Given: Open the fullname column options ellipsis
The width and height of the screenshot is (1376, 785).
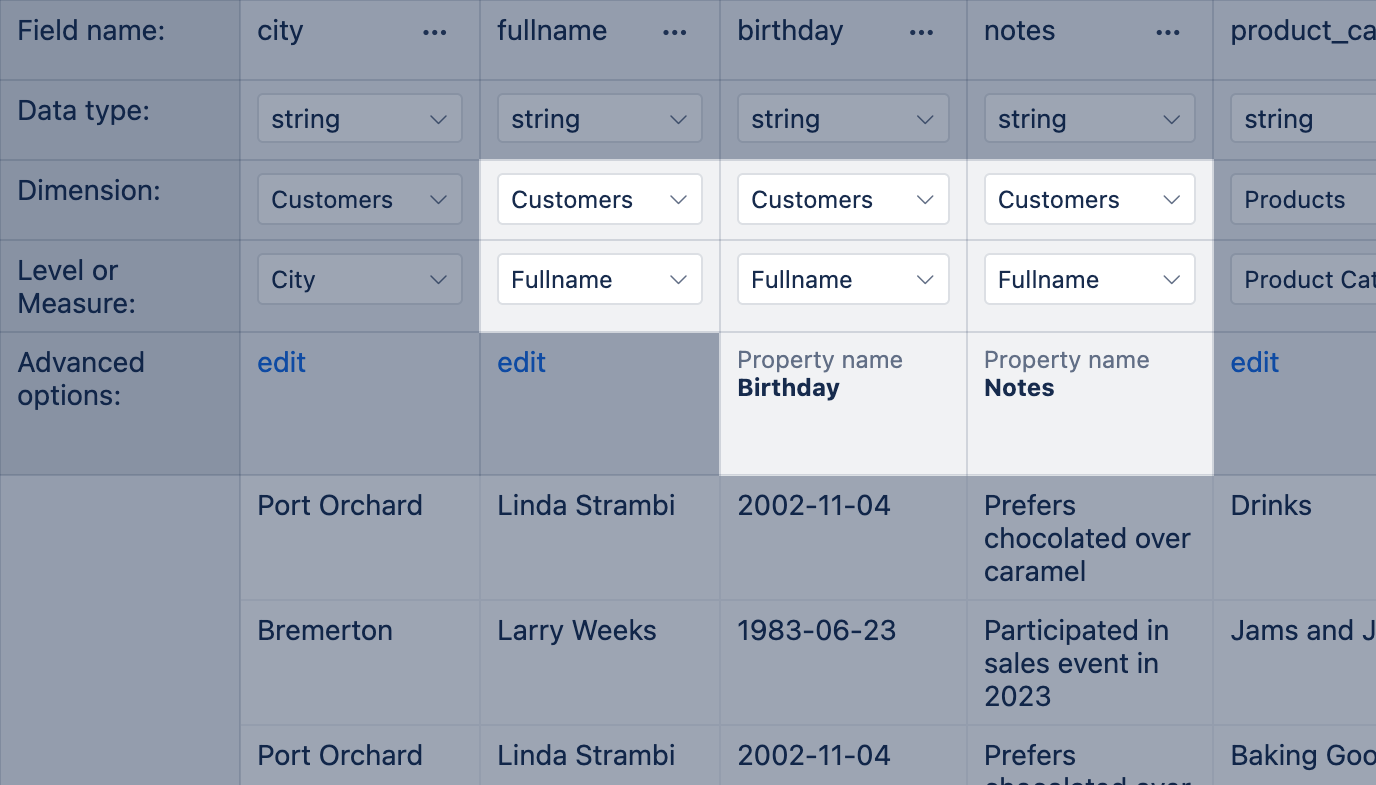Looking at the screenshot, I should [675, 33].
